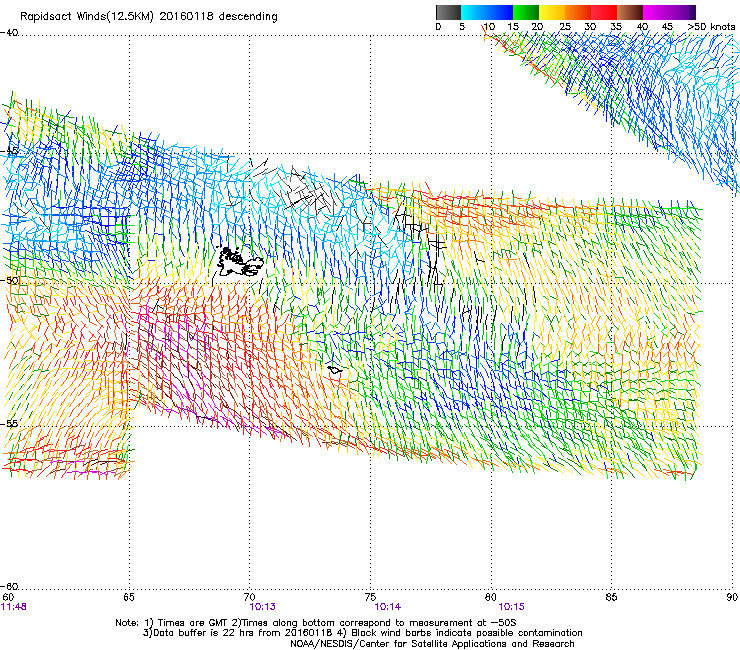Click the latitude label '-55'

pyautogui.click(x=9, y=423)
